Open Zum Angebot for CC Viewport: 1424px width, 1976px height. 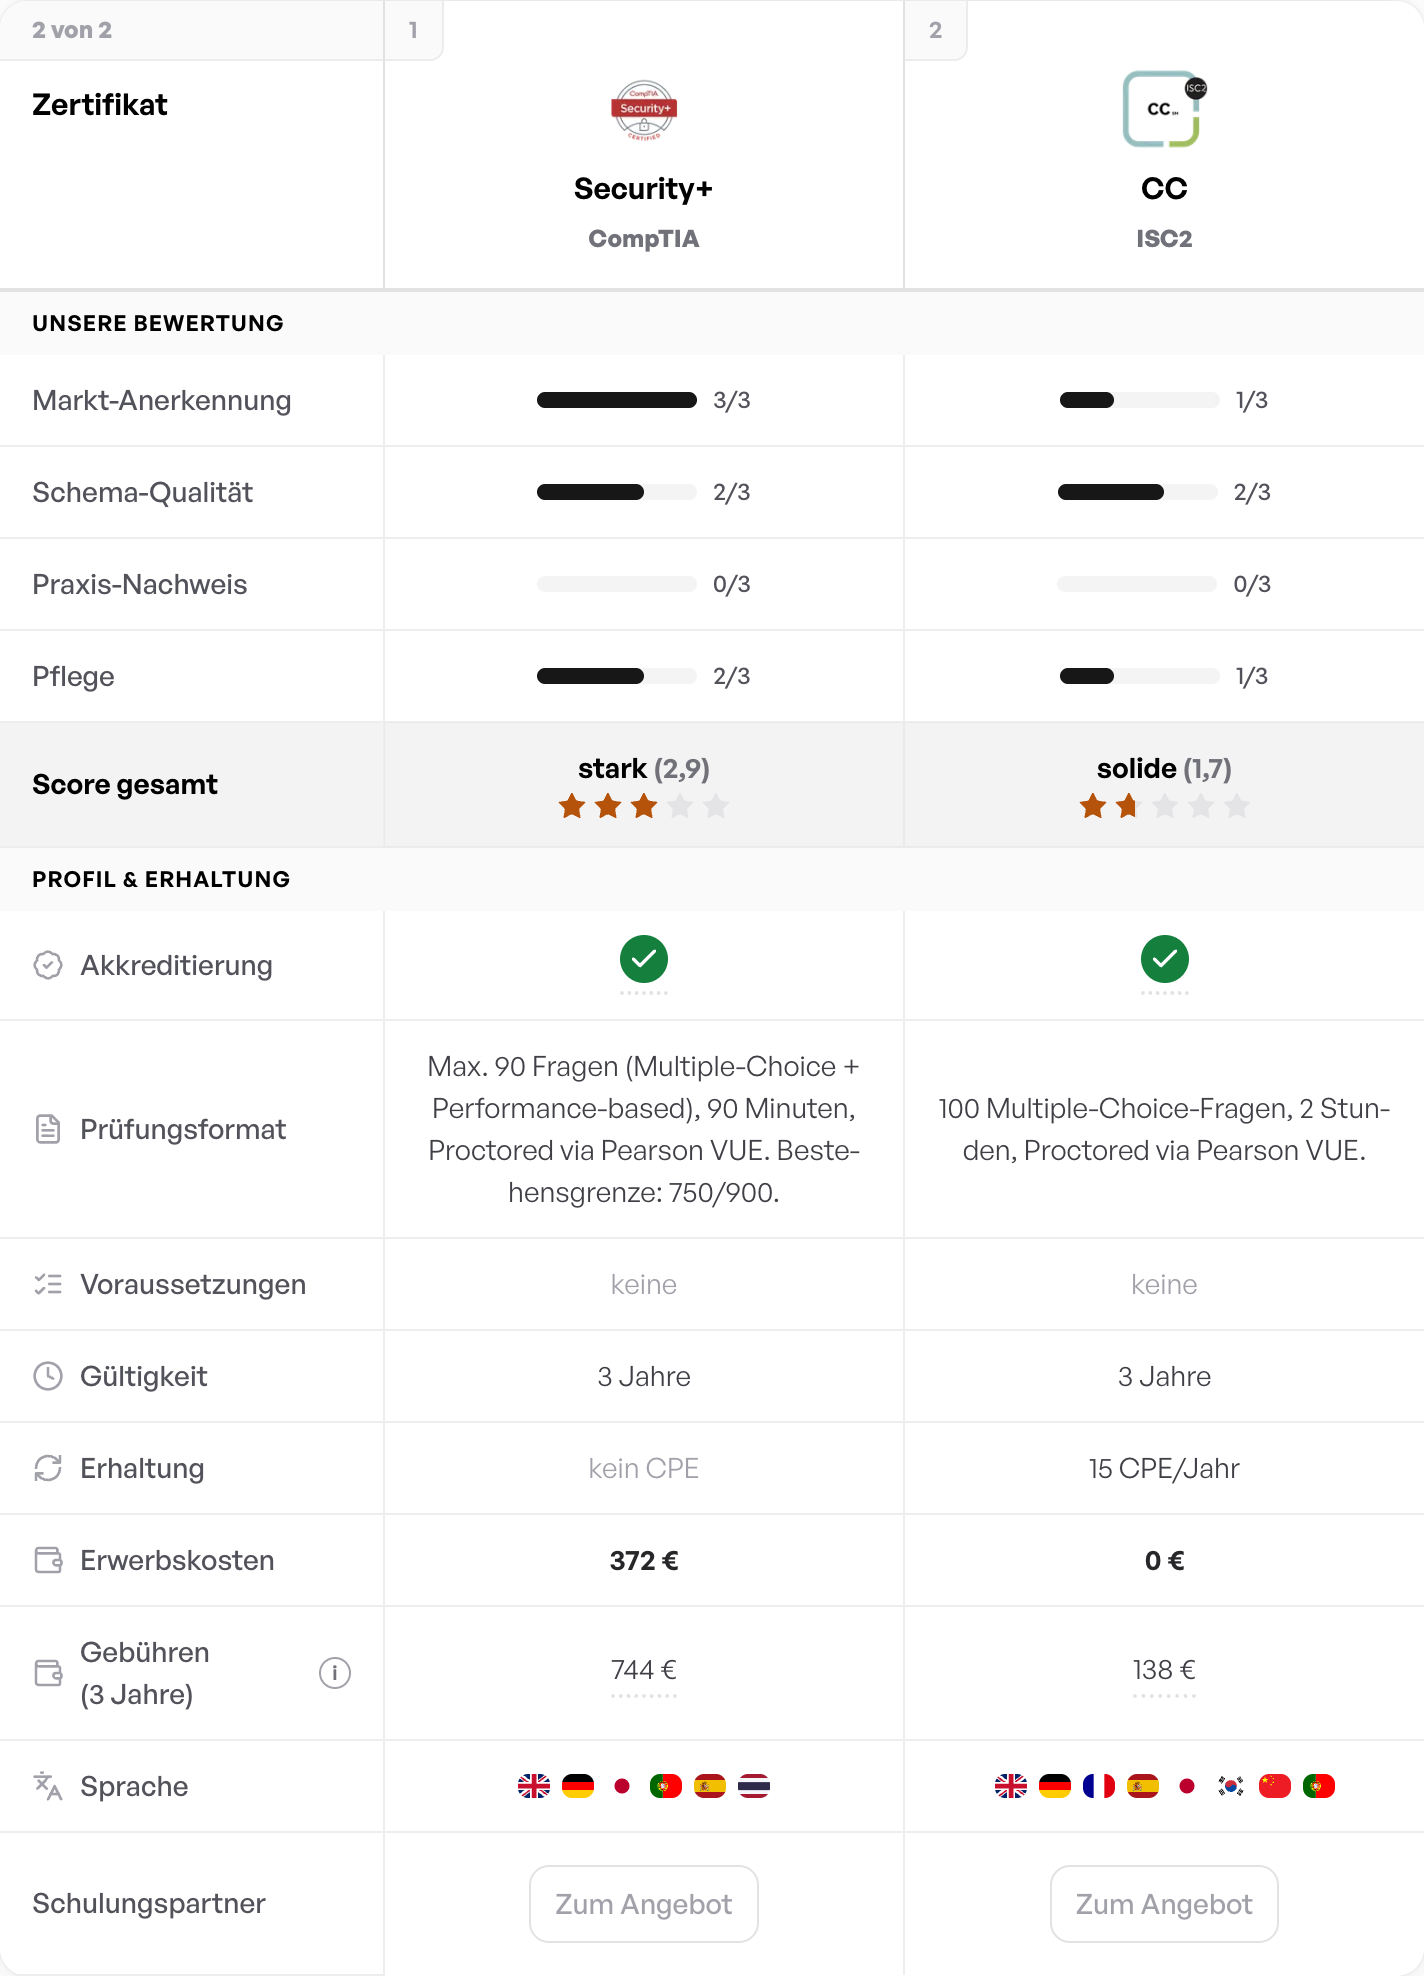tap(1164, 1904)
